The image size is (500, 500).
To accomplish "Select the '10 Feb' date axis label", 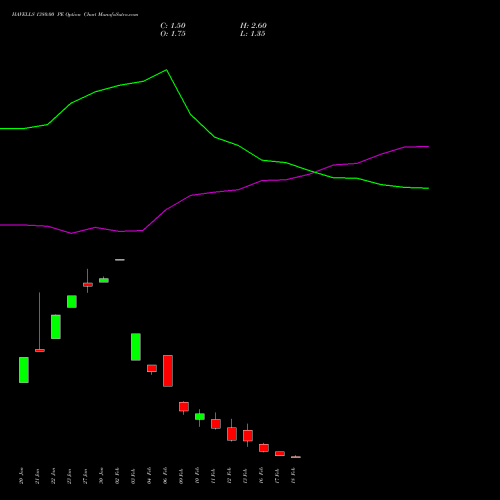I will pyautogui.click(x=198, y=476).
